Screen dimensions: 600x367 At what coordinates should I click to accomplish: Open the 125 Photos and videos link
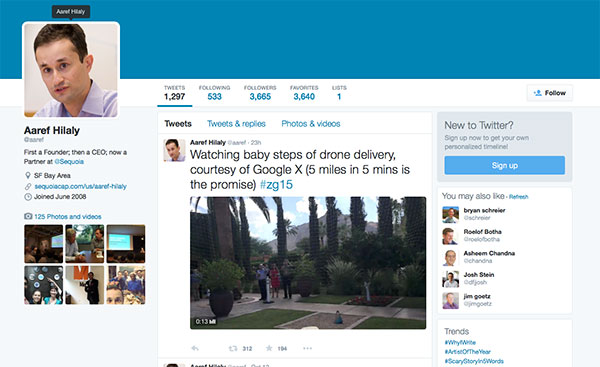tap(68, 217)
